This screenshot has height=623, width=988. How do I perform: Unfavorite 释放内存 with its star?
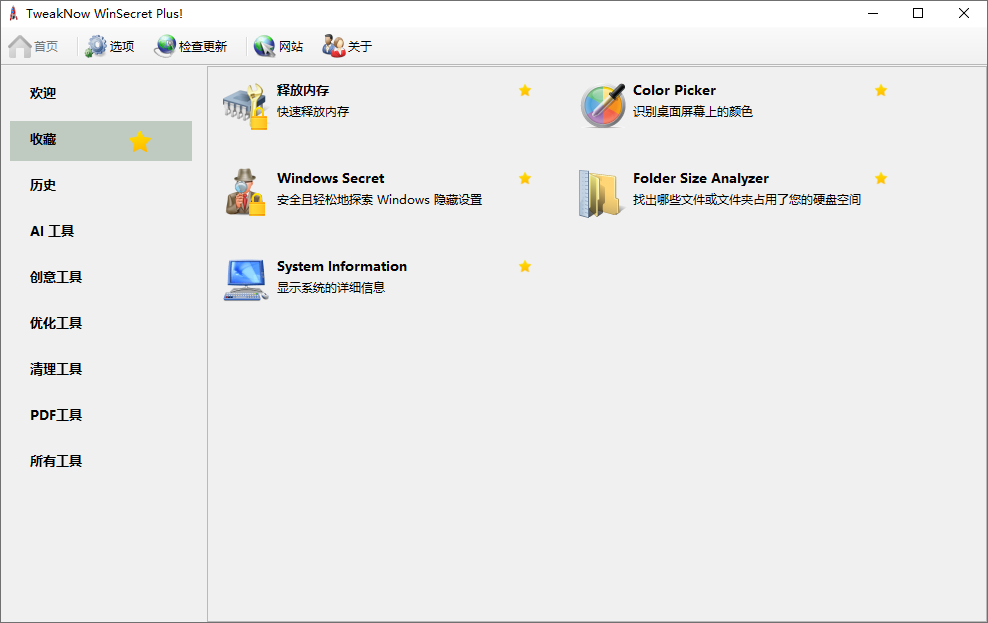525,90
